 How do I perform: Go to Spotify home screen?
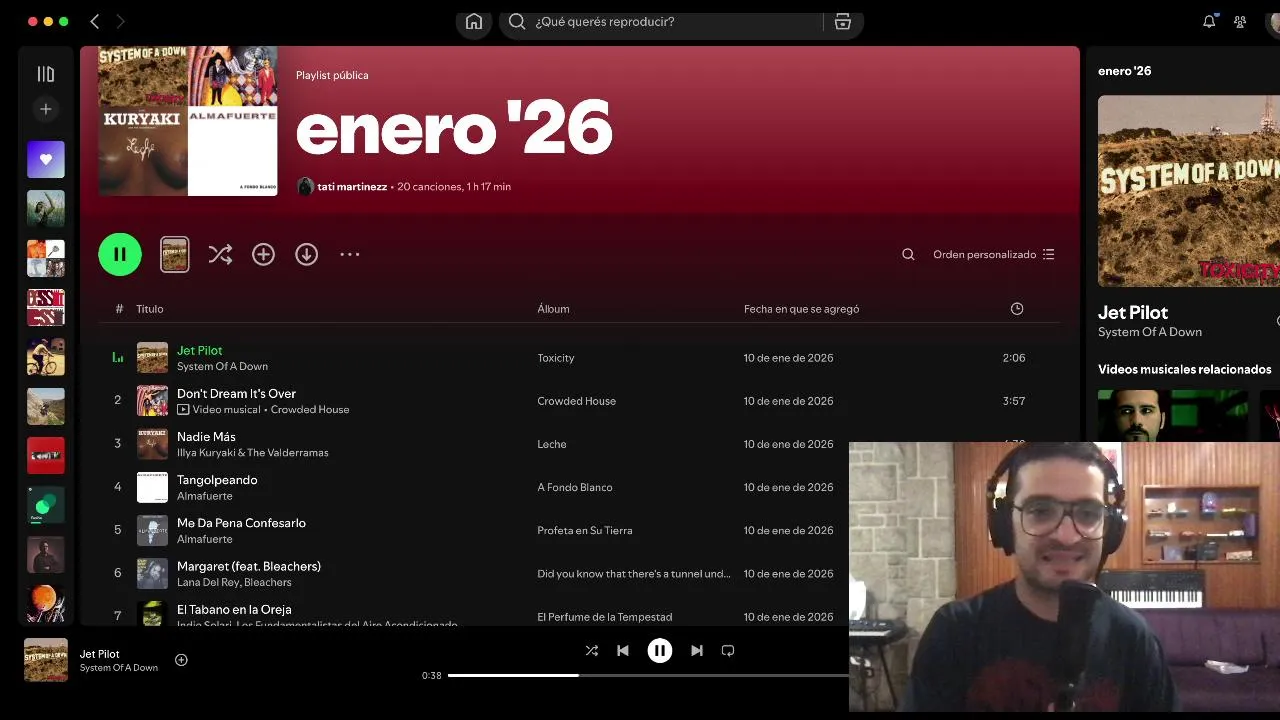tap(474, 22)
